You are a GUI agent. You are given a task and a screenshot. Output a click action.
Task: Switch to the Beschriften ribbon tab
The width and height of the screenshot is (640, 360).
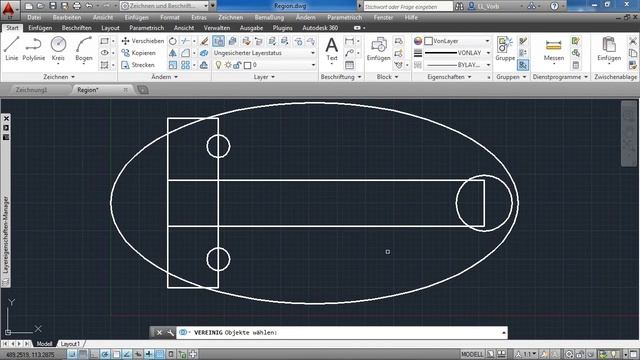point(77,28)
